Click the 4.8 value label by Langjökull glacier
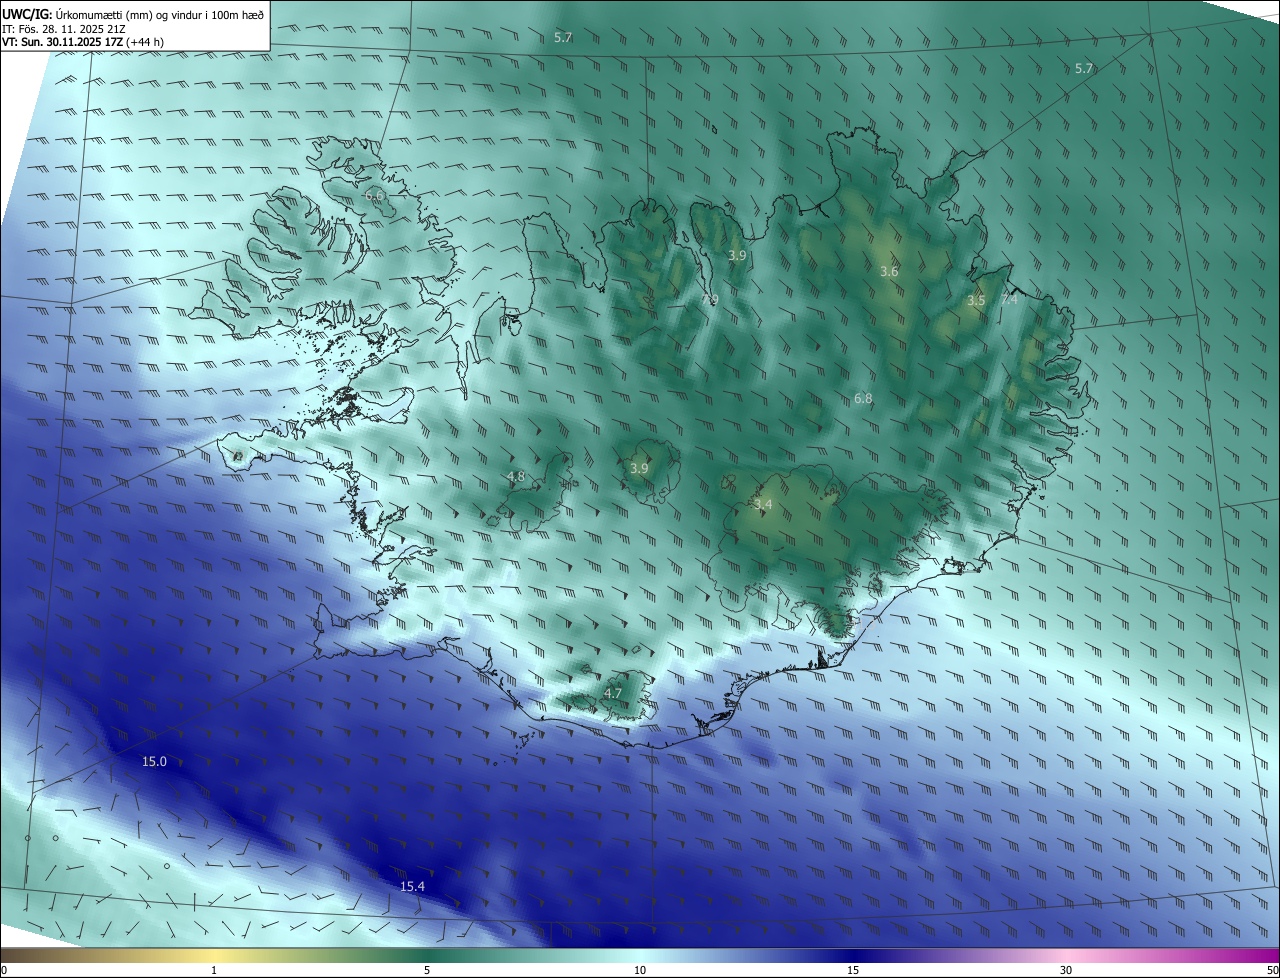The image size is (1280, 978). tap(516, 477)
